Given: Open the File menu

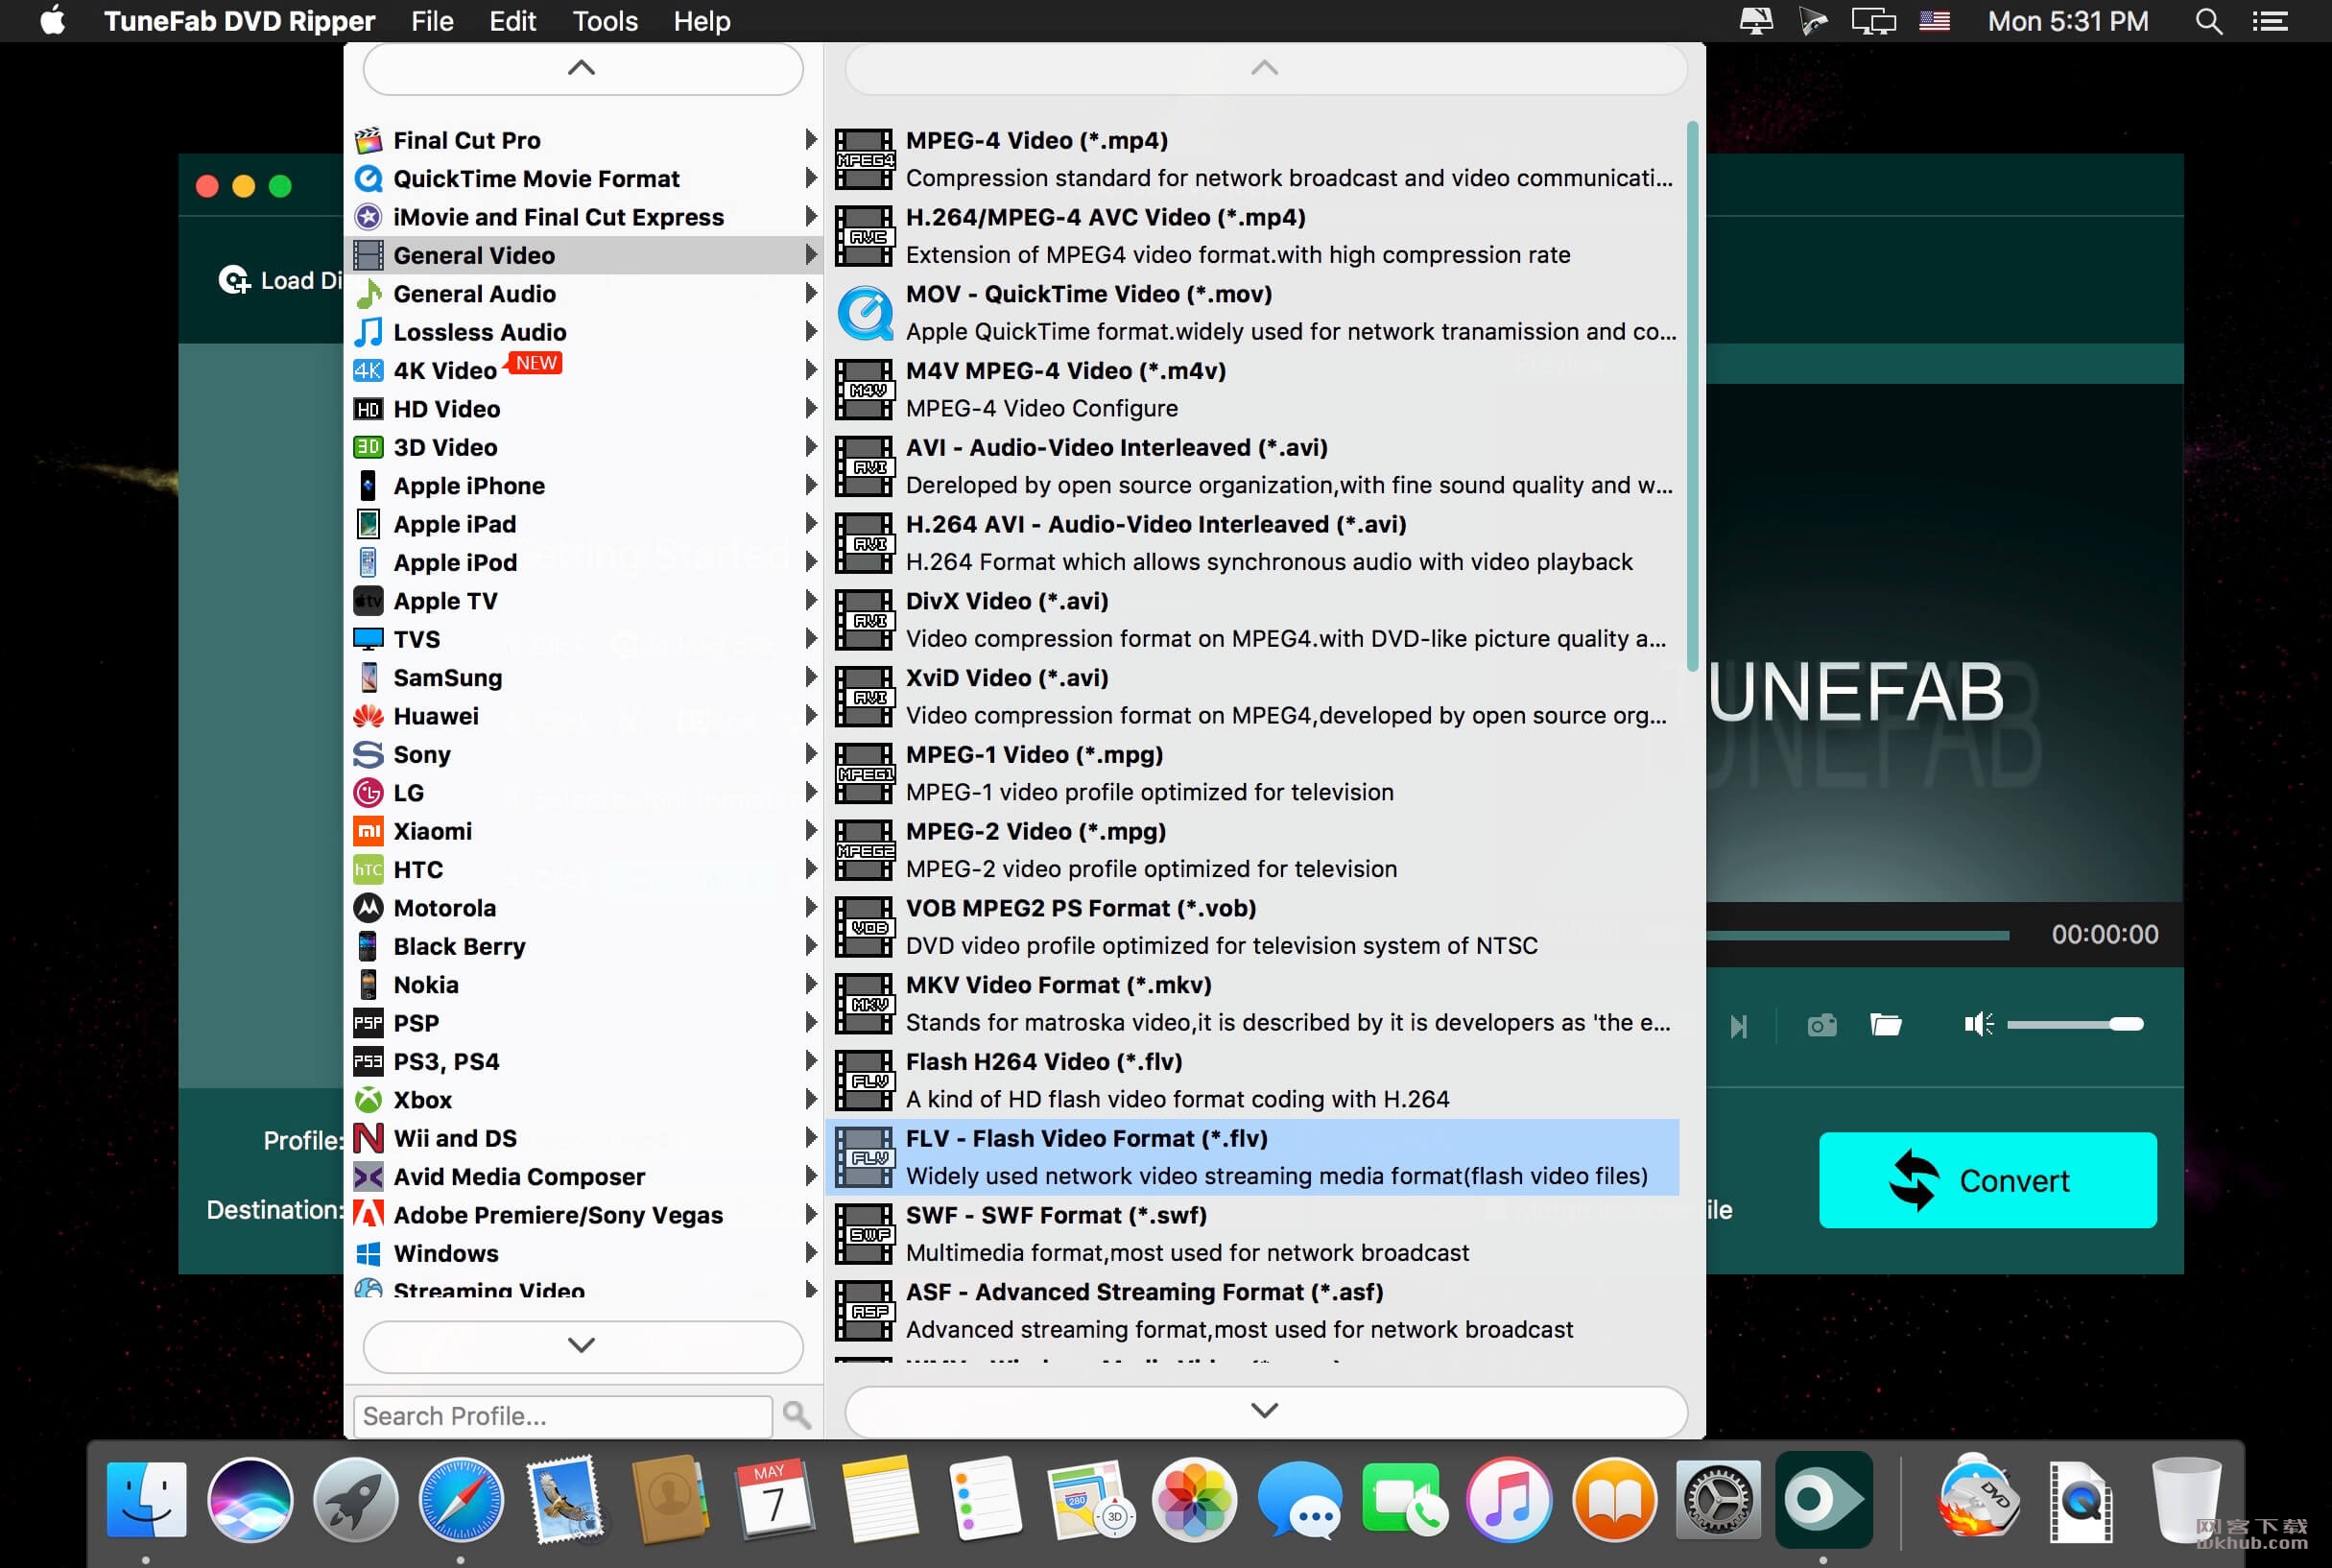Looking at the screenshot, I should (432, 21).
